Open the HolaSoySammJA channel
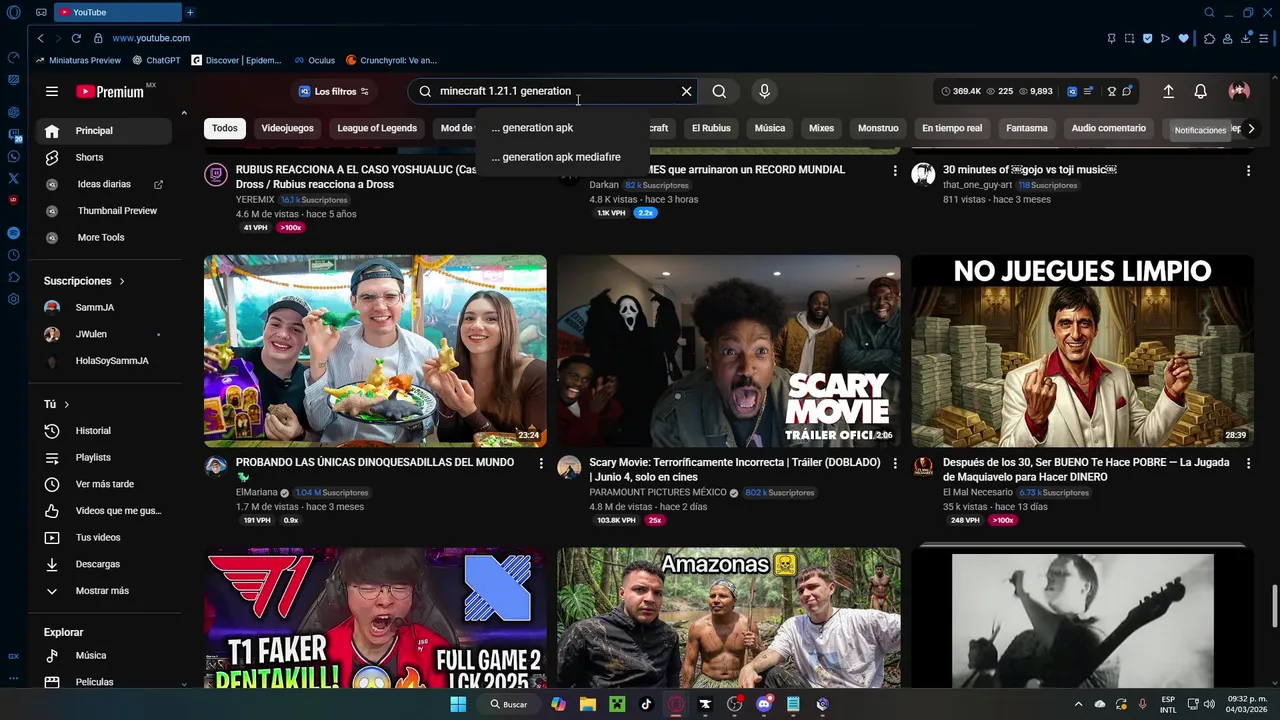The image size is (1280, 720). (104, 361)
